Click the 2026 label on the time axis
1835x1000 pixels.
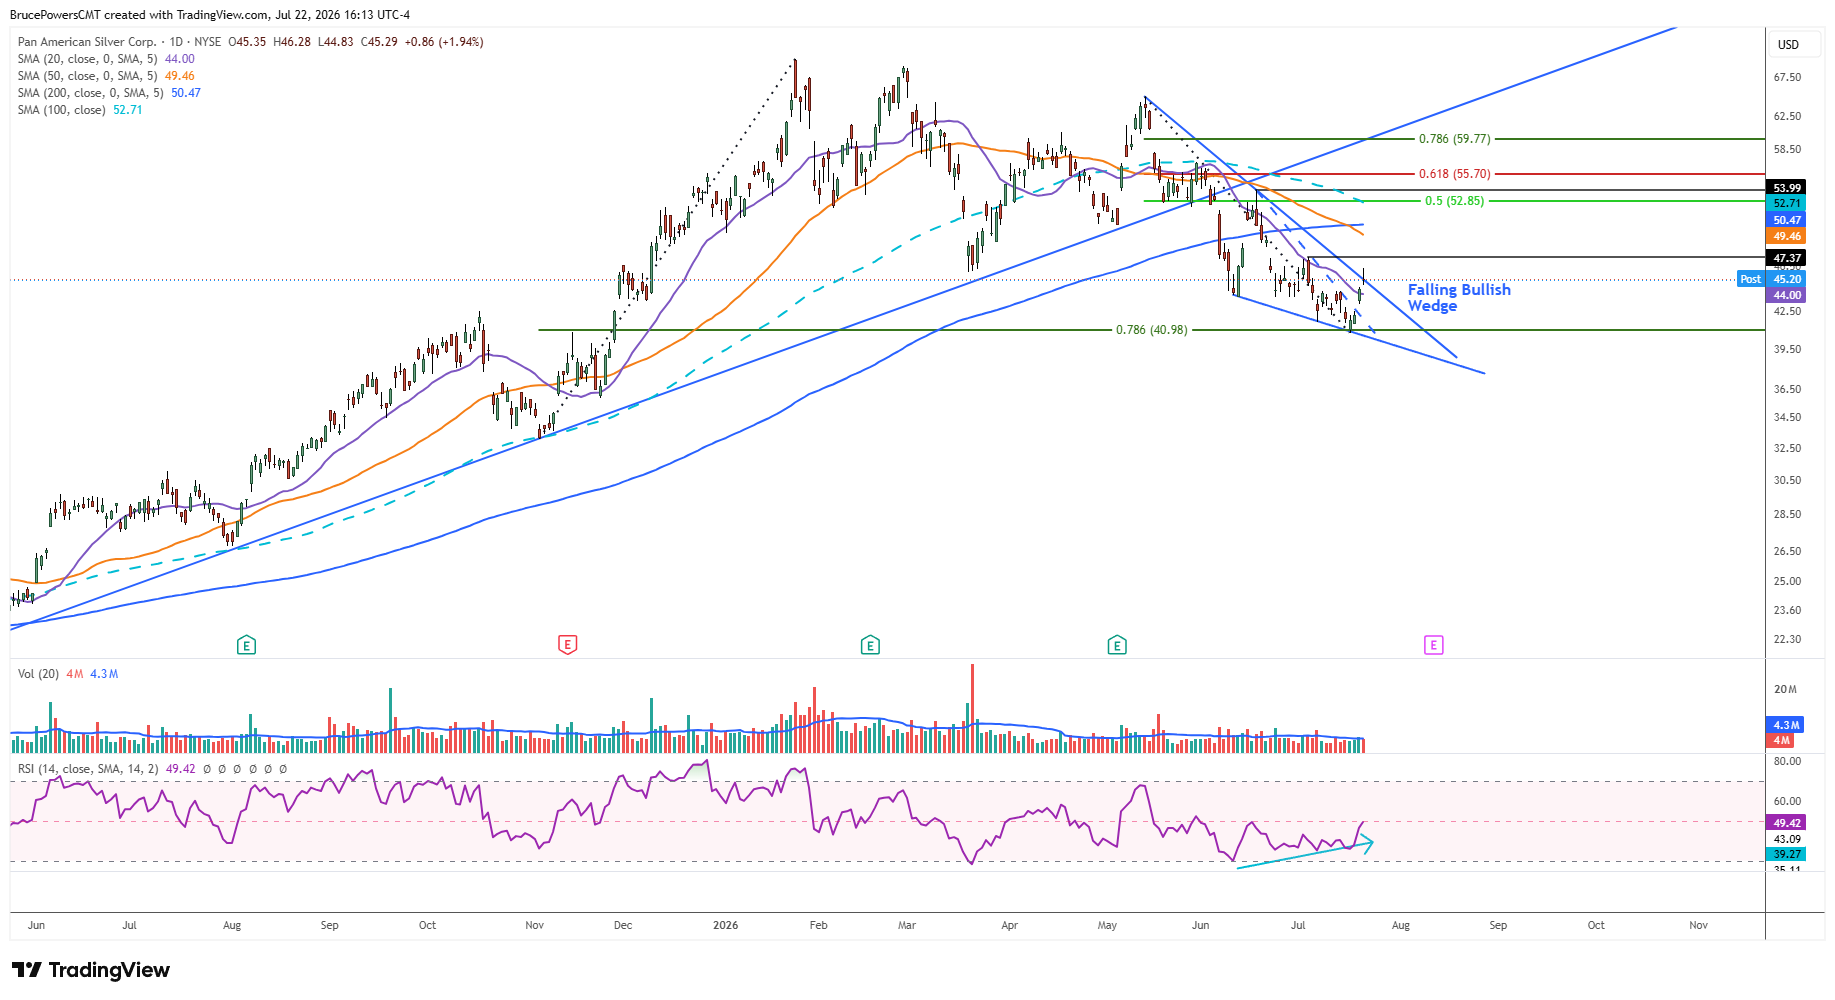[726, 925]
